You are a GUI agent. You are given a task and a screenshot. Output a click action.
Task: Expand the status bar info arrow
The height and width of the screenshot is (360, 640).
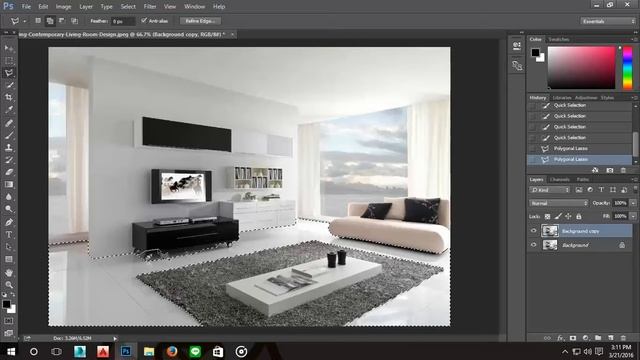(115, 338)
